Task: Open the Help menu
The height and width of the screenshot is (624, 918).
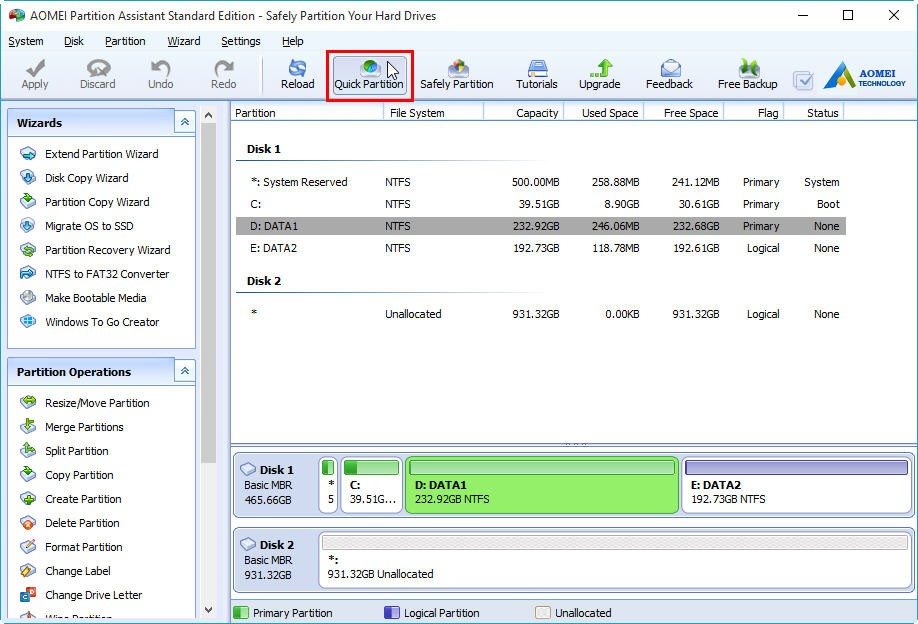Action: [x=293, y=41]
